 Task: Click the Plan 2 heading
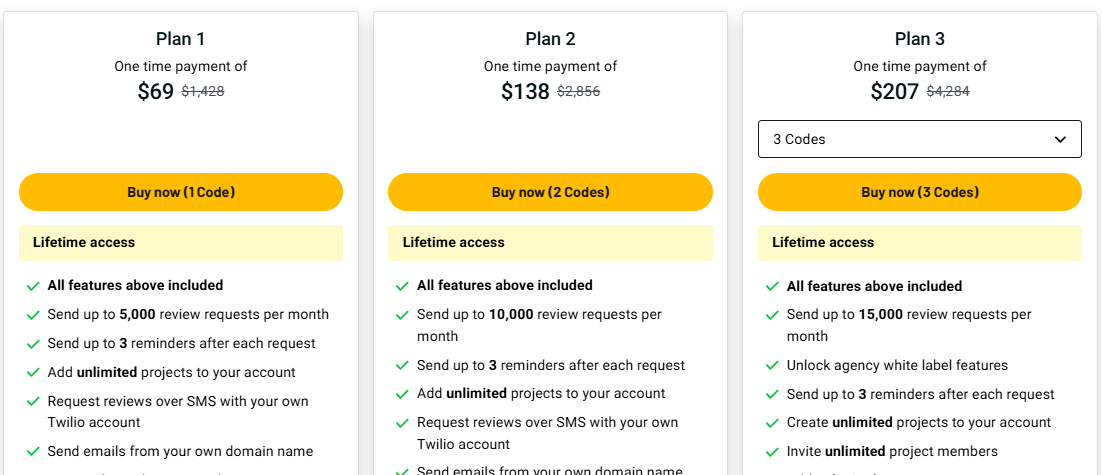(x=550, y=39)
